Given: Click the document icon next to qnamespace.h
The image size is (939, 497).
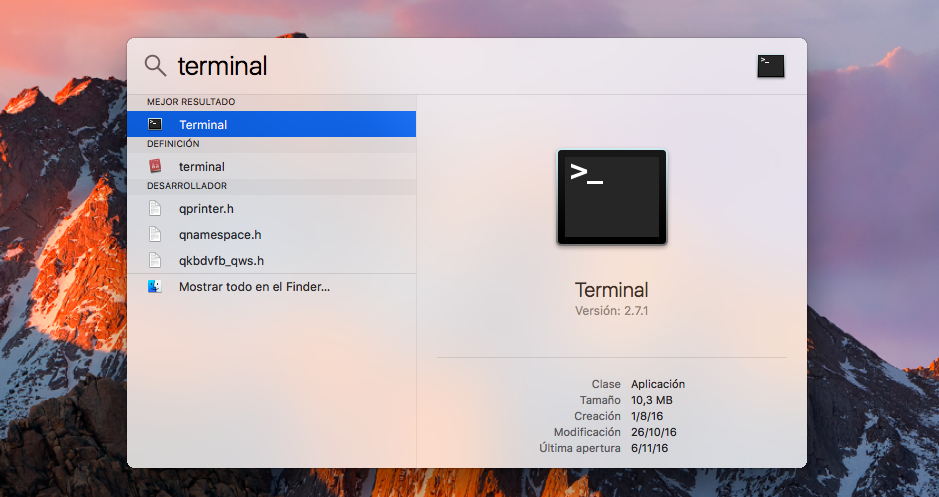Looking at the screenshot, I should click(x=155, y=235).
